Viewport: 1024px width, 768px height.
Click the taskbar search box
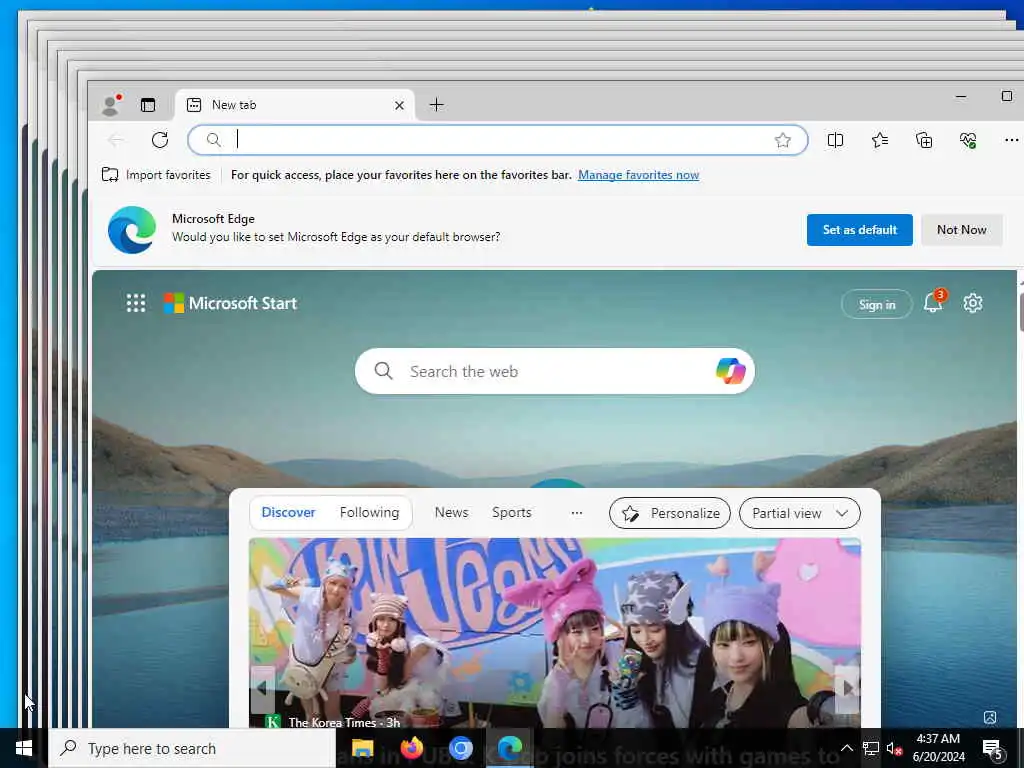pyautogui.click(x=192, y=748)
